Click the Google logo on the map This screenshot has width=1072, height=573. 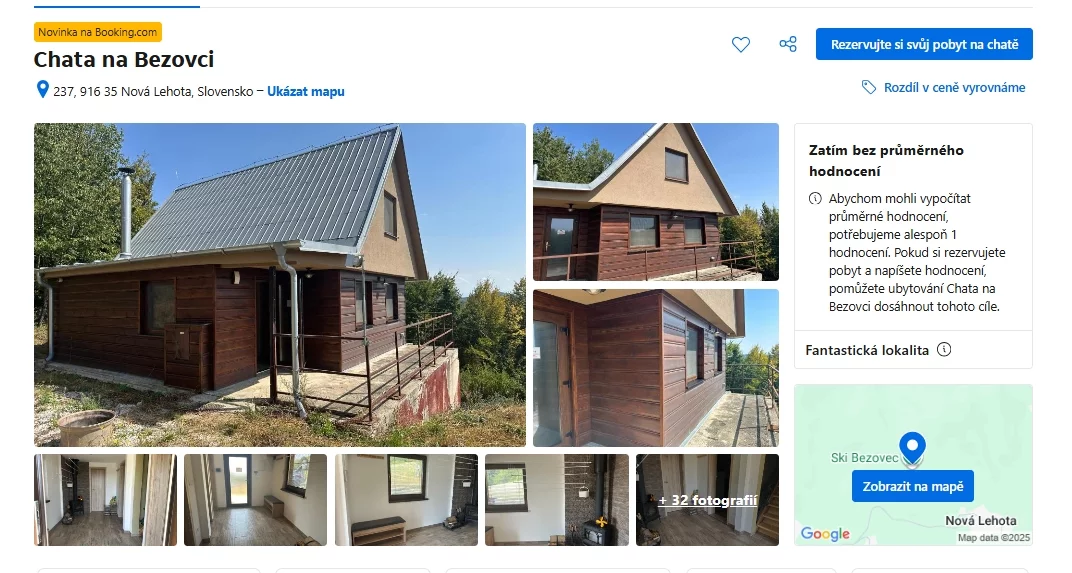pyautogui.click(x=825, y=533)
